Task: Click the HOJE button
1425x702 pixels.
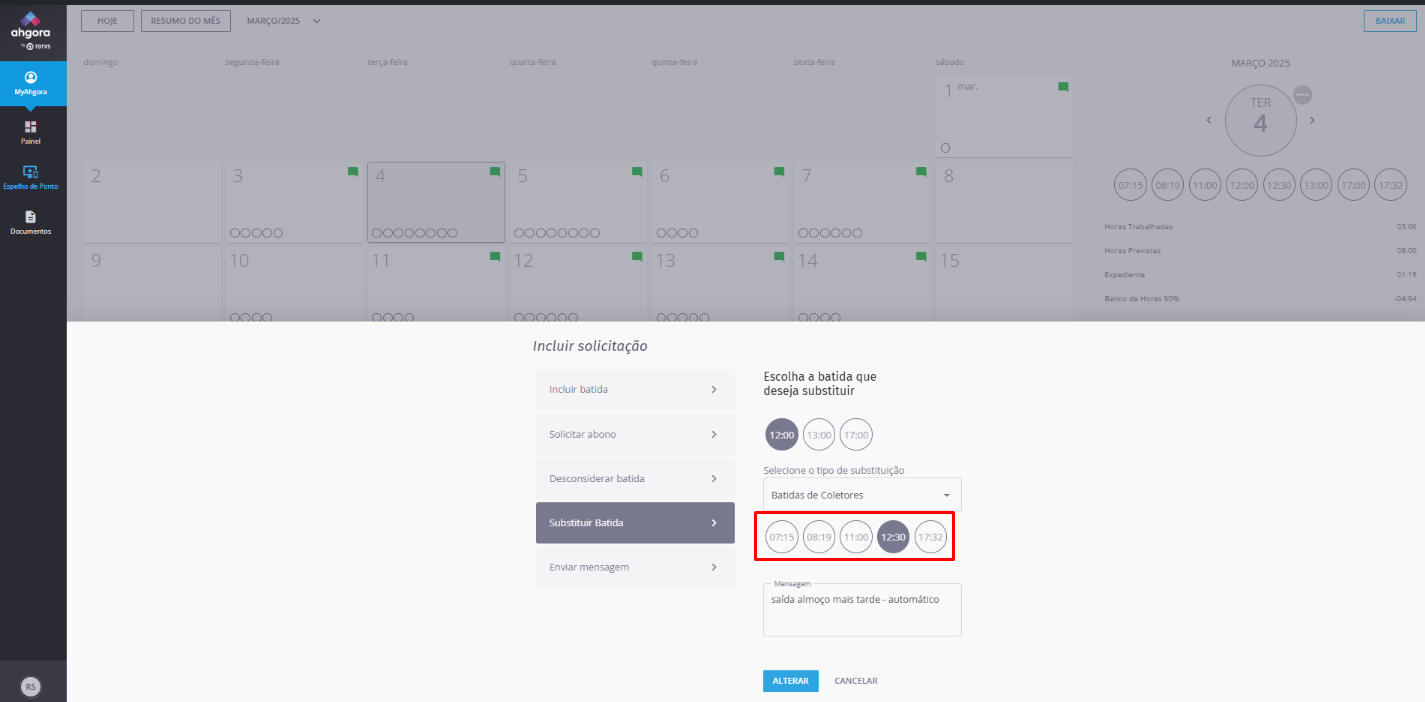Action: 107,21
